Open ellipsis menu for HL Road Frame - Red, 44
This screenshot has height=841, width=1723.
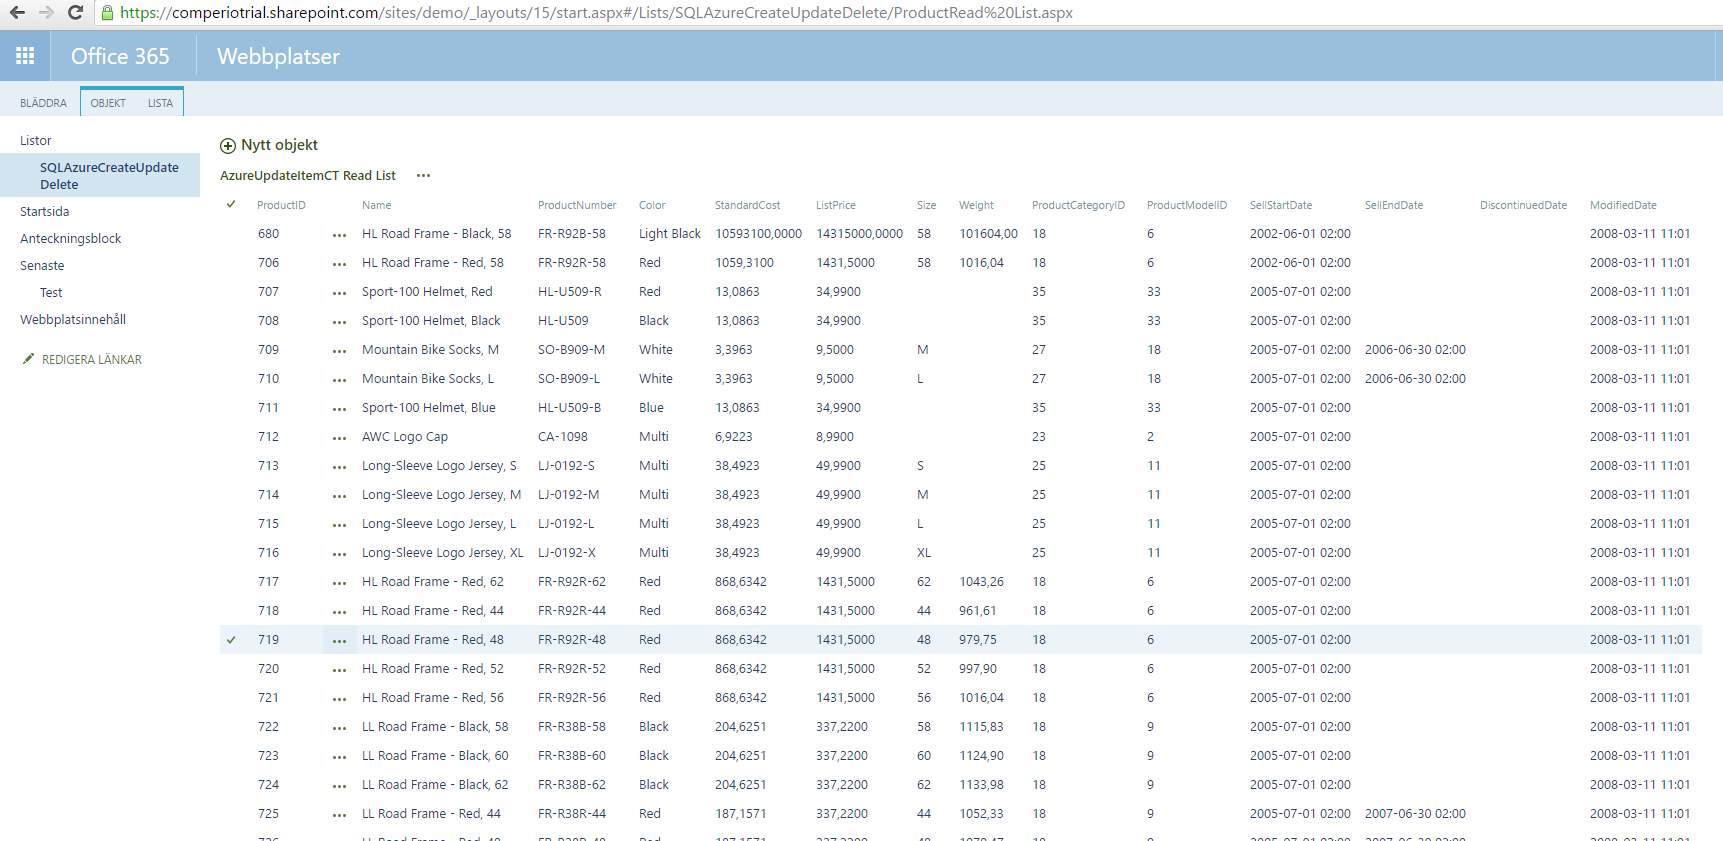coord(339,612)
